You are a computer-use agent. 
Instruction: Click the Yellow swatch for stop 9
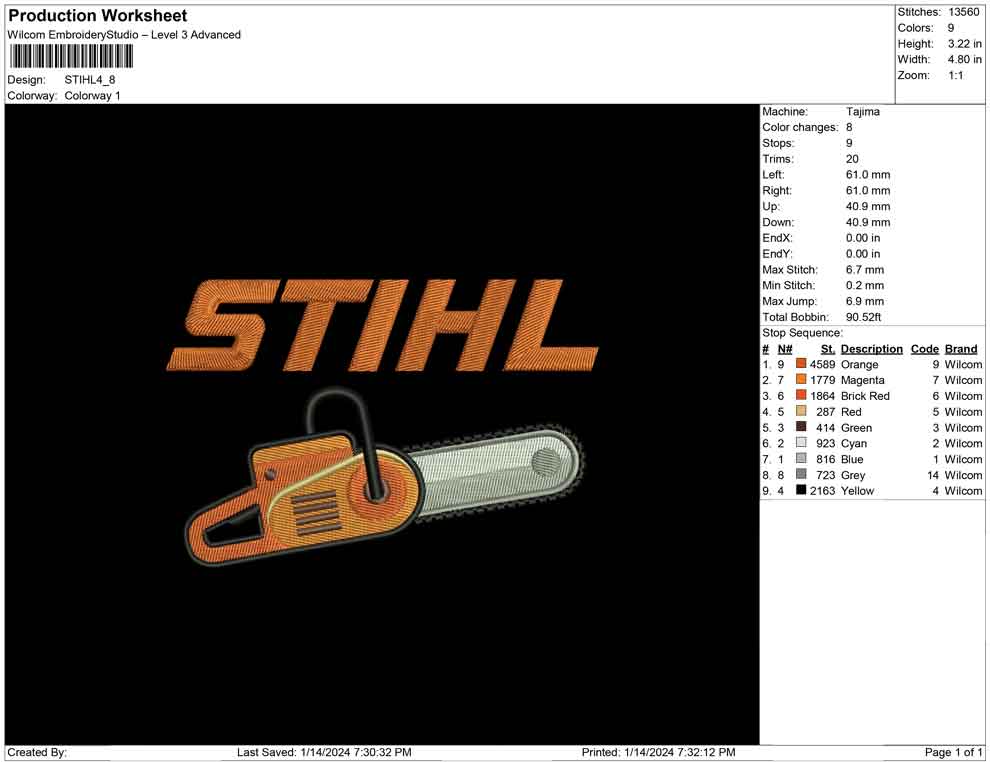point(800,491)
